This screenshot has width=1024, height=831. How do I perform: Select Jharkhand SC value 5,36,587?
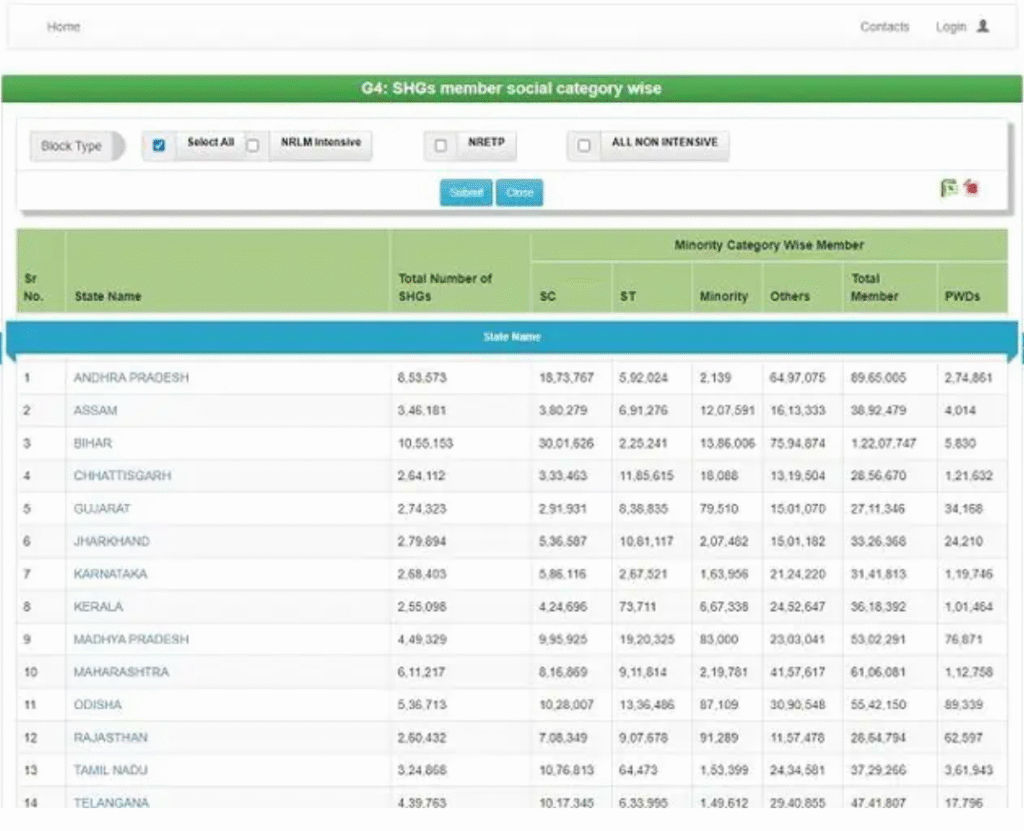[x=563, y=541]
